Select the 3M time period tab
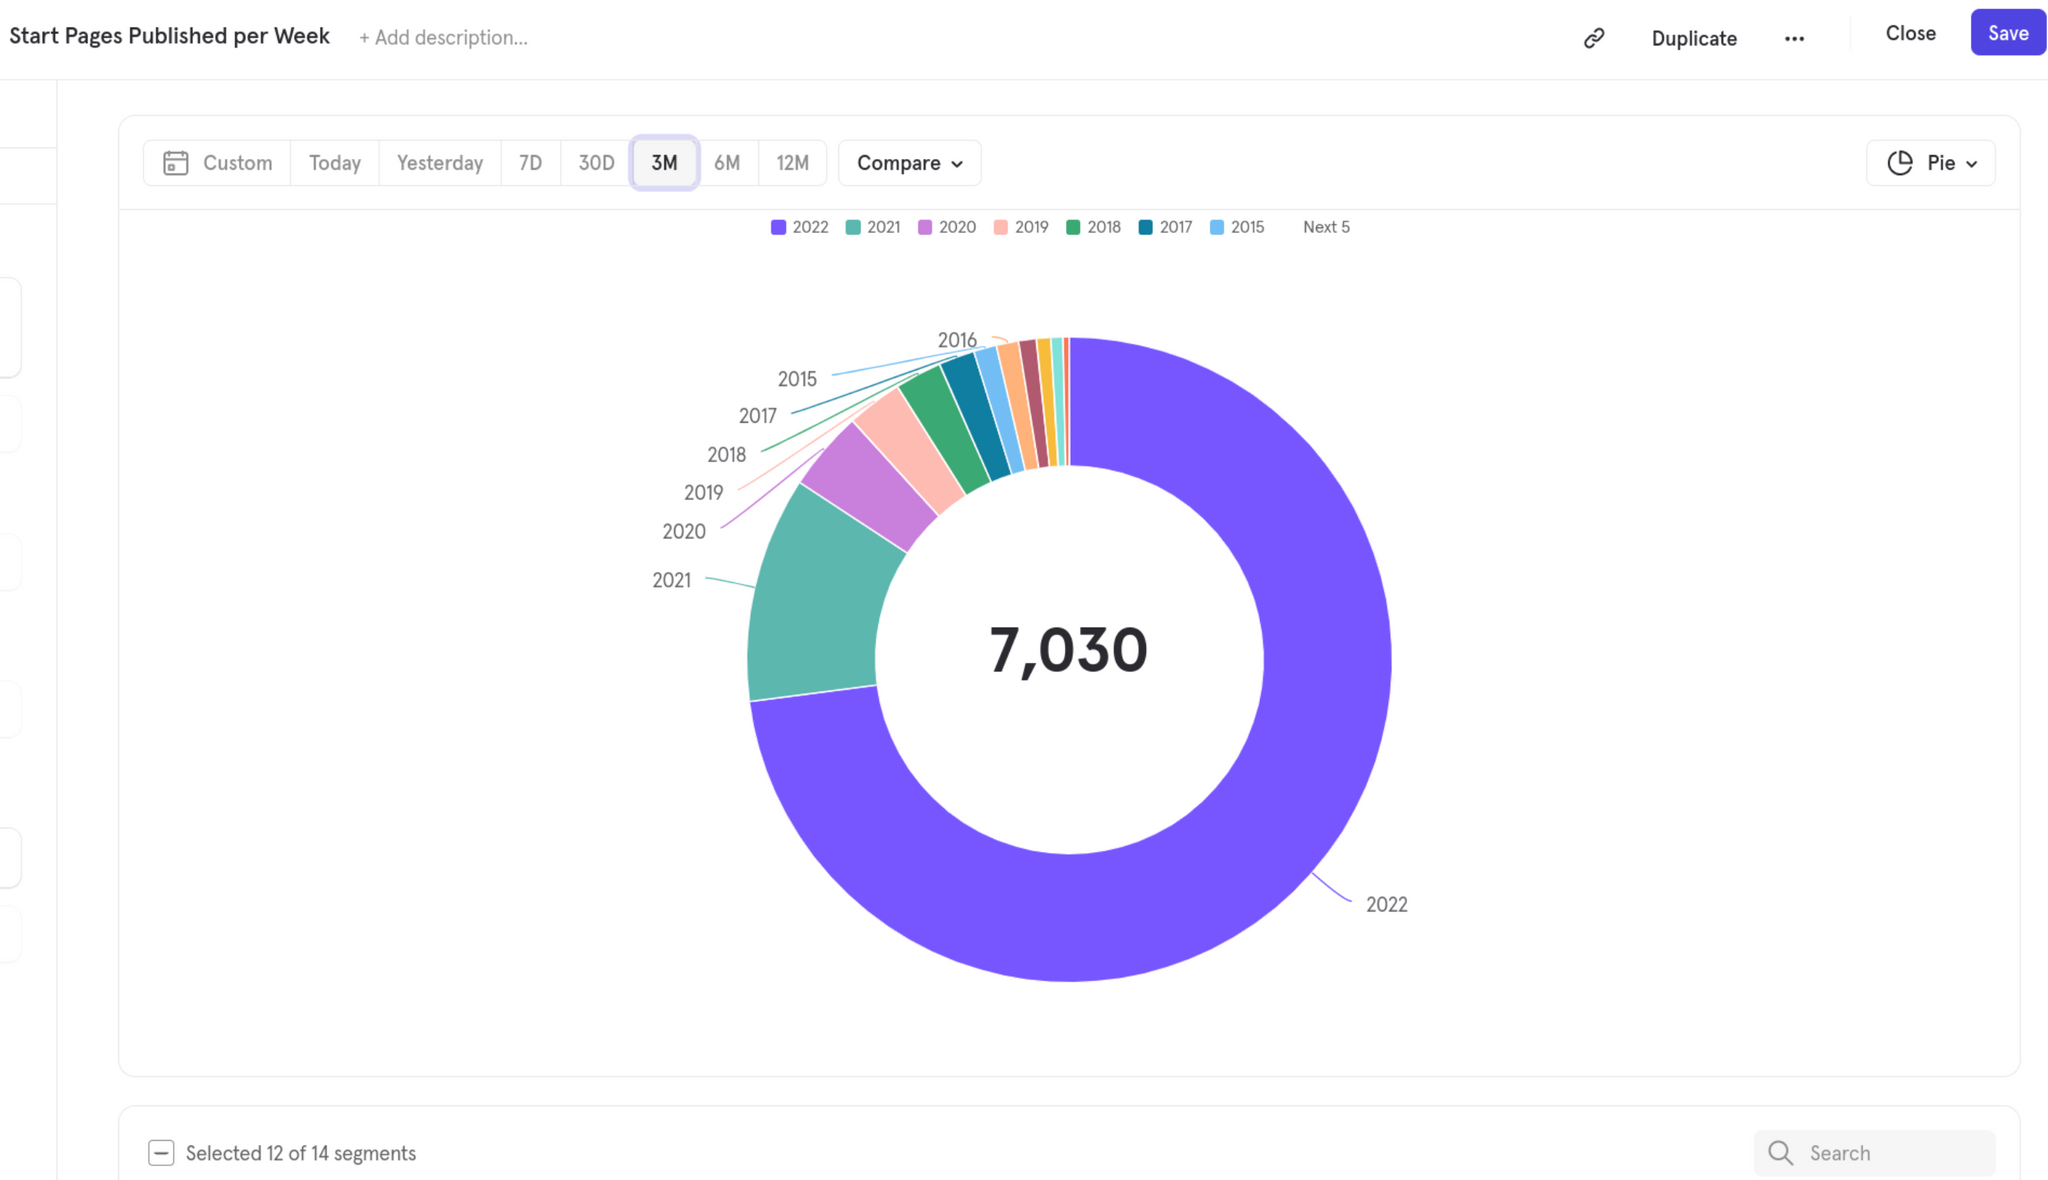This screenshot has width=2048, height=1180. 663,162
